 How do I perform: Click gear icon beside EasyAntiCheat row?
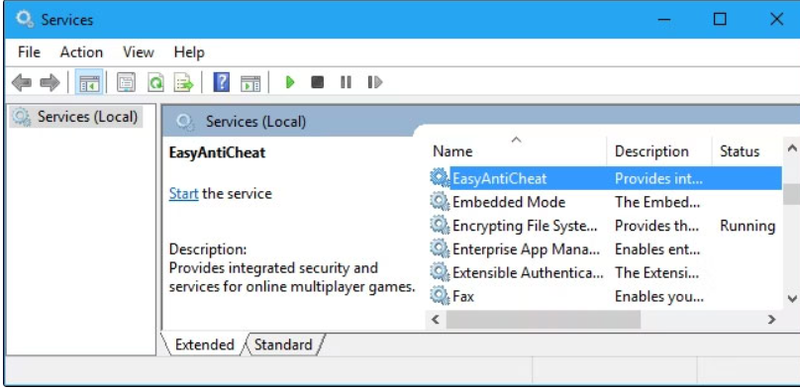click(439, 178)
